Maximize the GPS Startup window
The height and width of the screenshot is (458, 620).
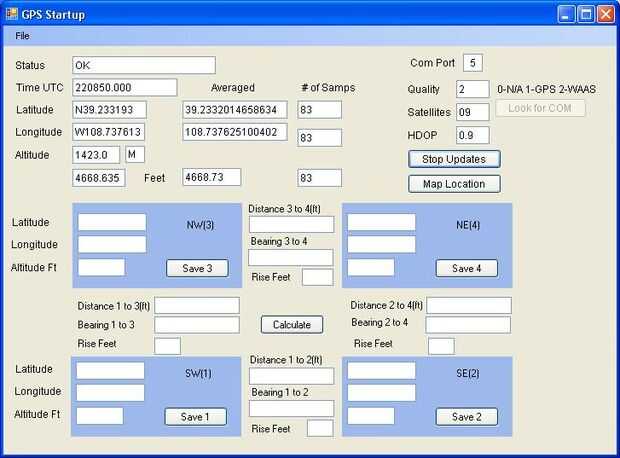(586, 15)
